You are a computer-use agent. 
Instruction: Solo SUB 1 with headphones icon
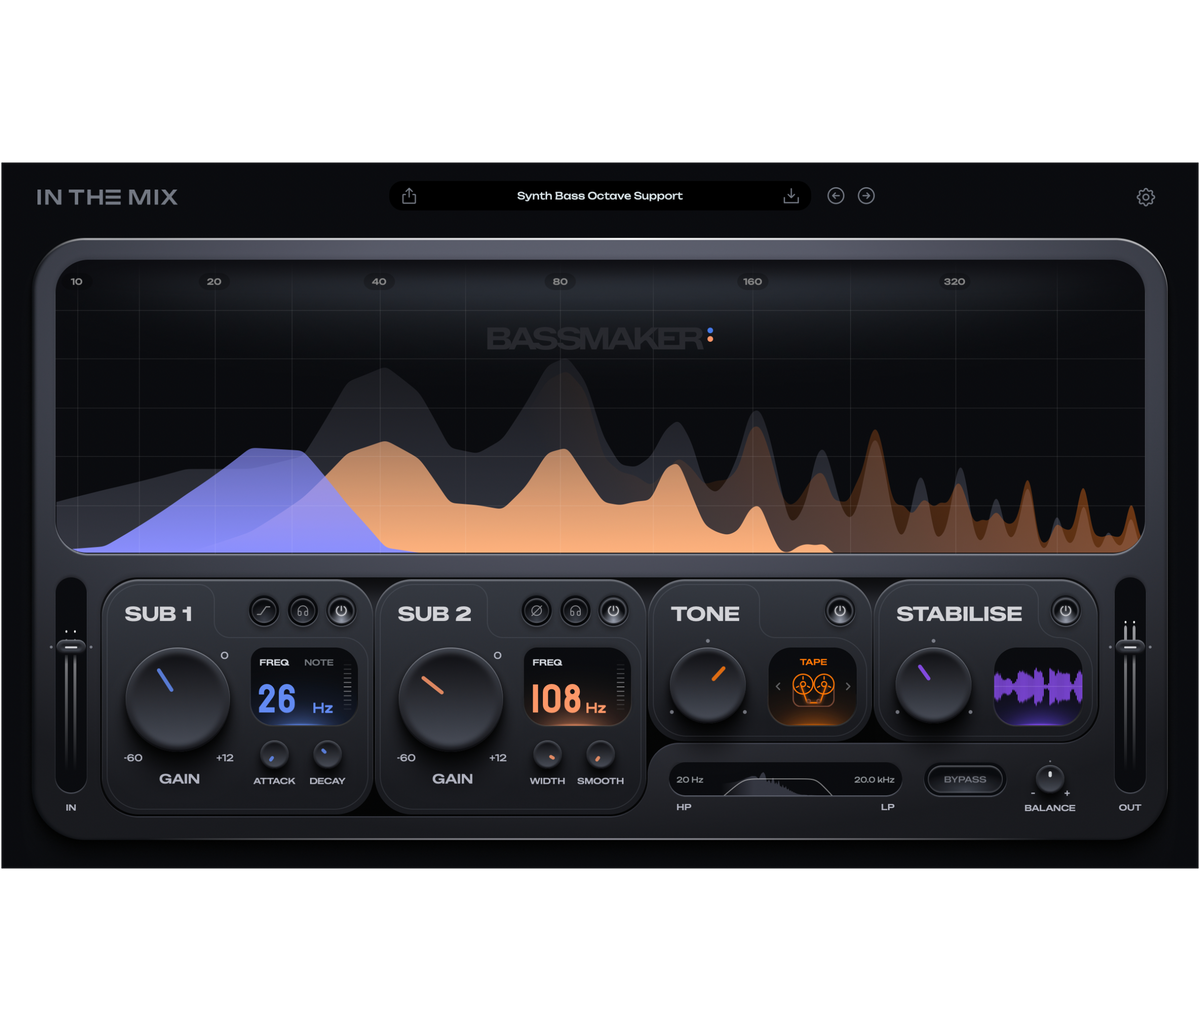302,610
